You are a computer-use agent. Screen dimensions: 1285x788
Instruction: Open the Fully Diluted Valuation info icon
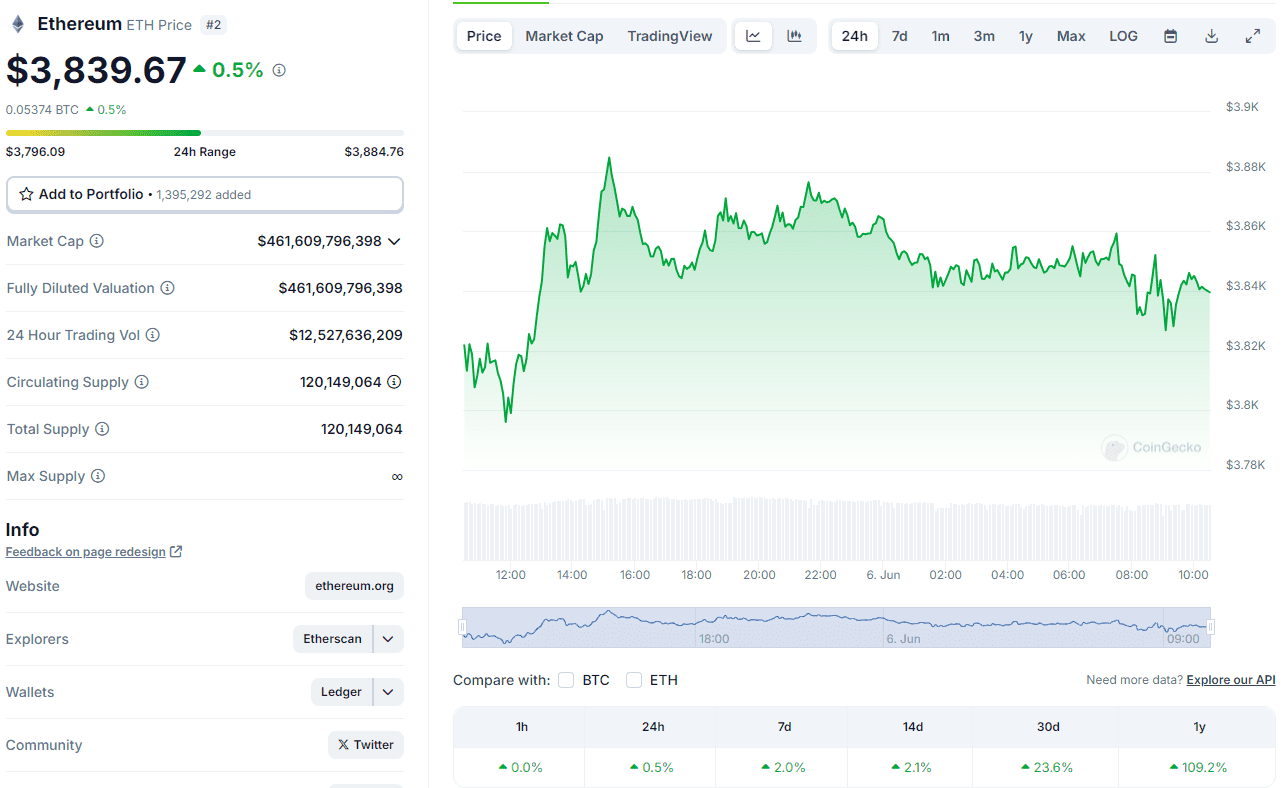coord(167,288)
